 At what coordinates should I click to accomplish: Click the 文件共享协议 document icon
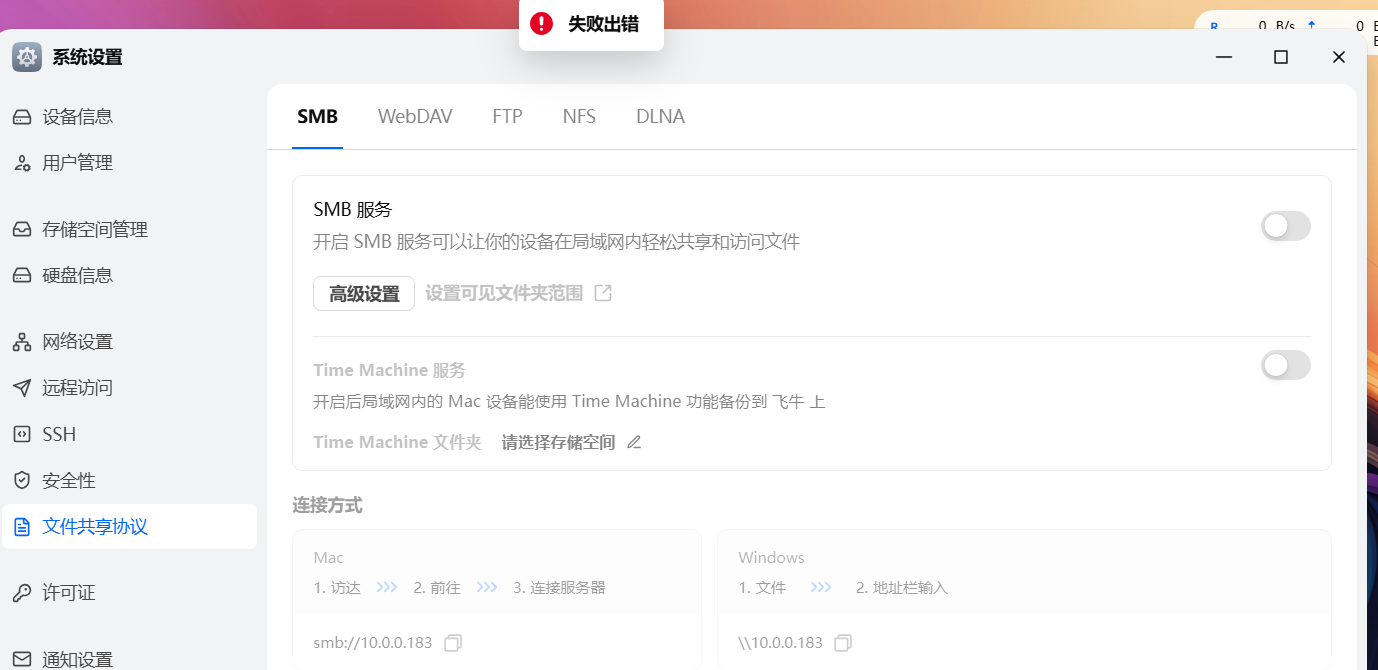pos(22,527)
